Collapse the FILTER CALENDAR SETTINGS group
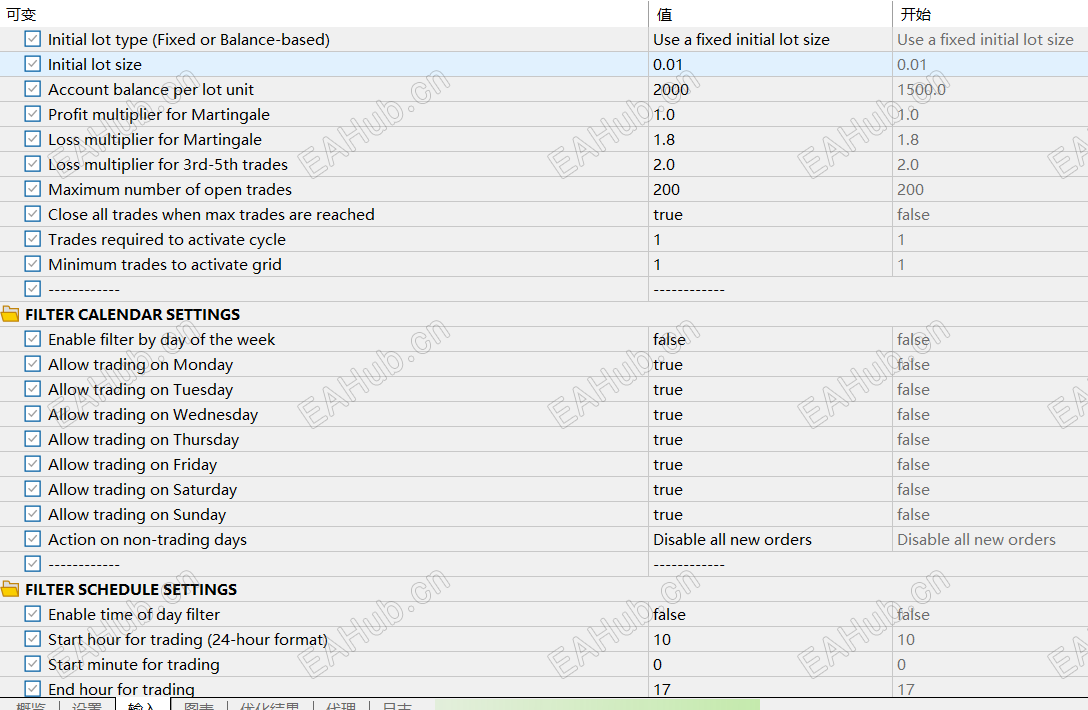Image resolution: width=1088 pixels, height=710 pixels. click(10, 314)
